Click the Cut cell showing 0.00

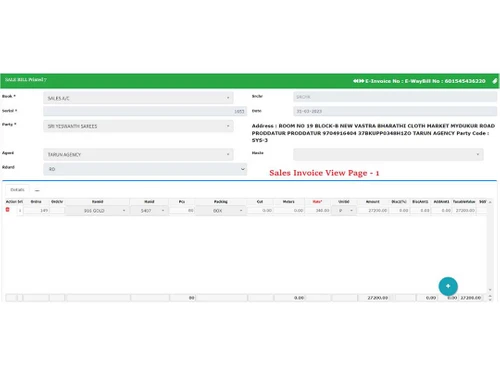(260, 211)
